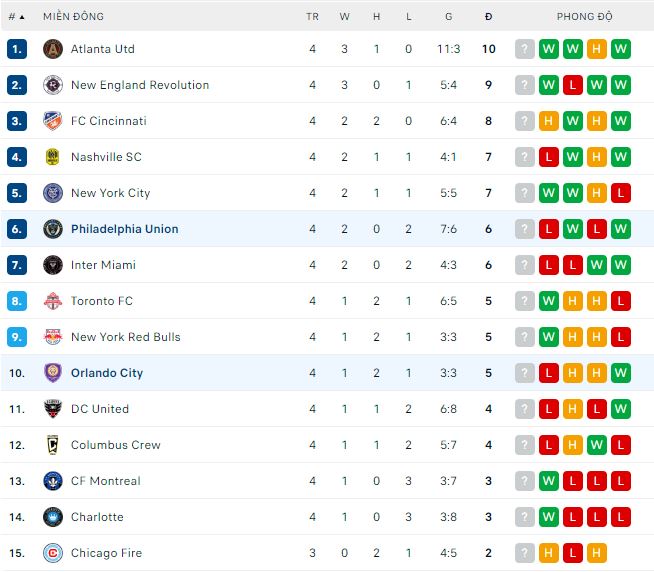Click Chicago Fire's red L form badge
The height and width of the screenshot is (572, 654).
tap(572, 553)
